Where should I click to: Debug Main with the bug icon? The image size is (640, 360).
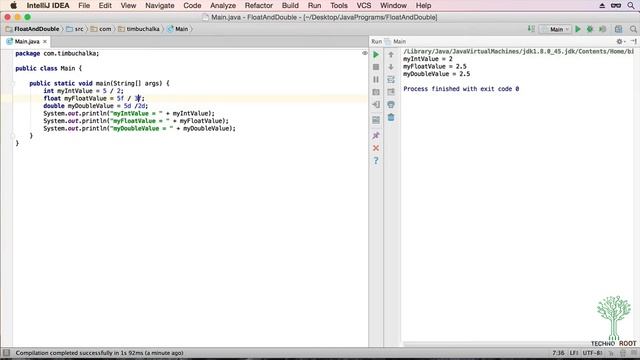590,29
